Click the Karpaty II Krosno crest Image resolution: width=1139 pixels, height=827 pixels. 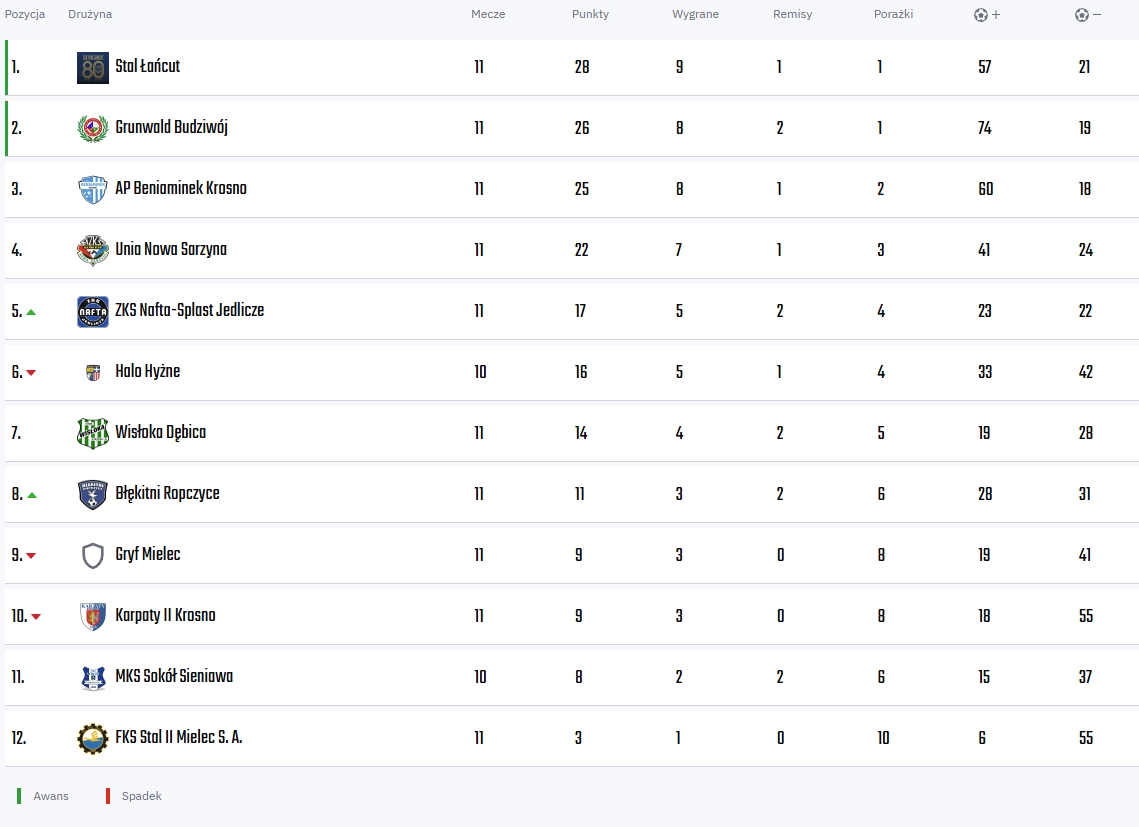click(x=93, y=617)
